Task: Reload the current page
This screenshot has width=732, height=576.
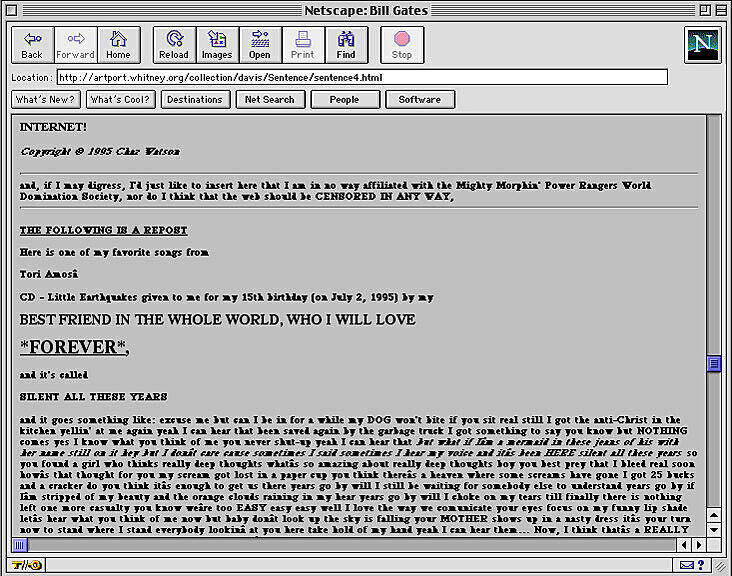Action: (174, 44)
